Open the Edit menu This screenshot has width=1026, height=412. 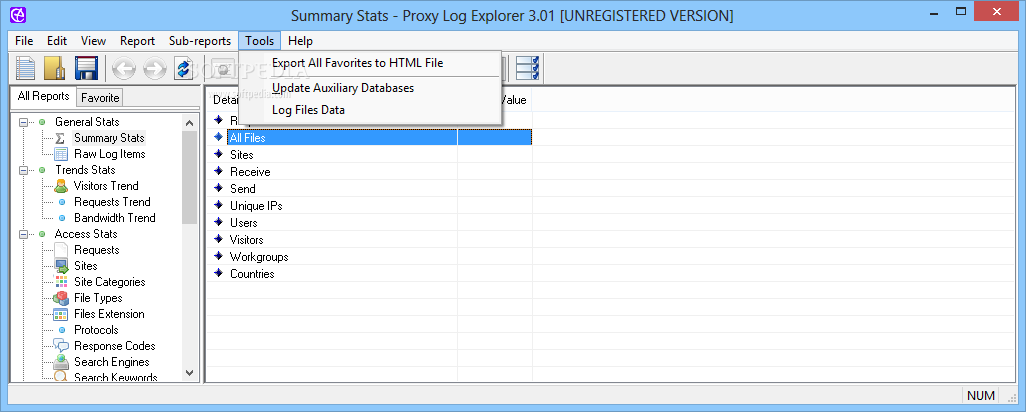pyautogui.click(x=57, y=41)
